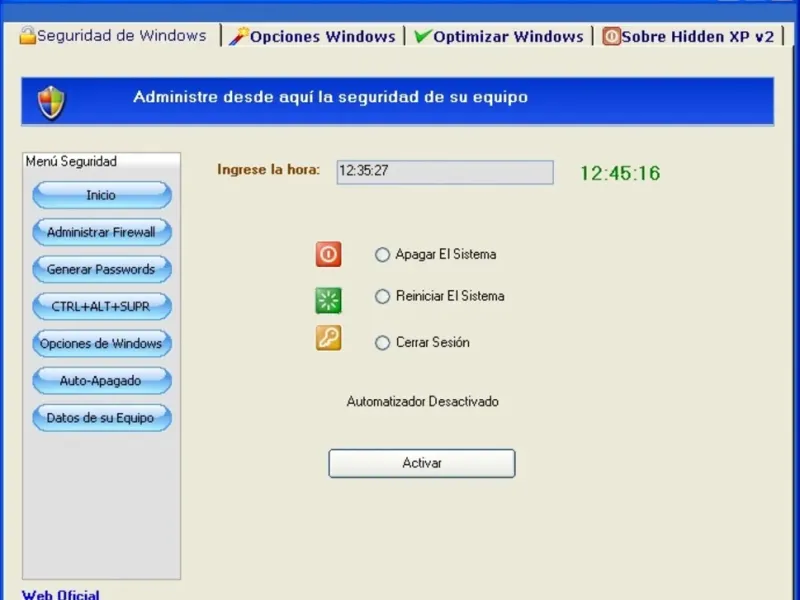Click the wand icon beside Opciones Windows

click(x=238, y=36)
